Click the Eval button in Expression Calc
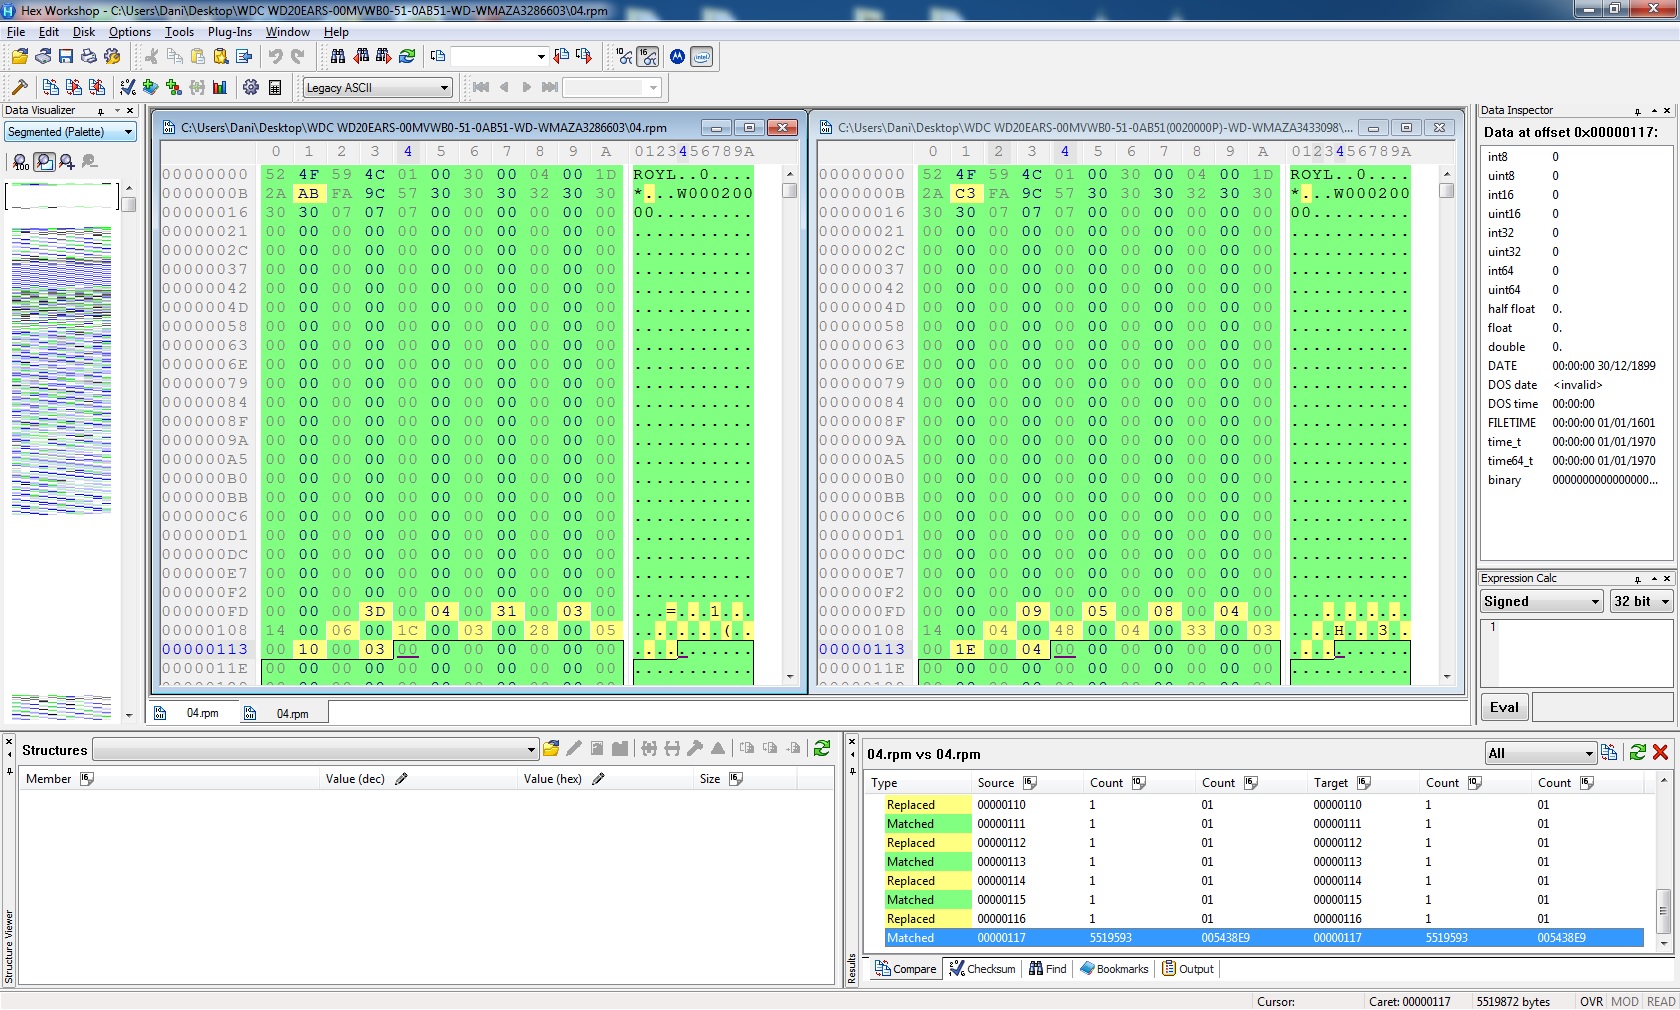The width and height of the screenshot is (1680, 1010). click(x=1504, y=707)
